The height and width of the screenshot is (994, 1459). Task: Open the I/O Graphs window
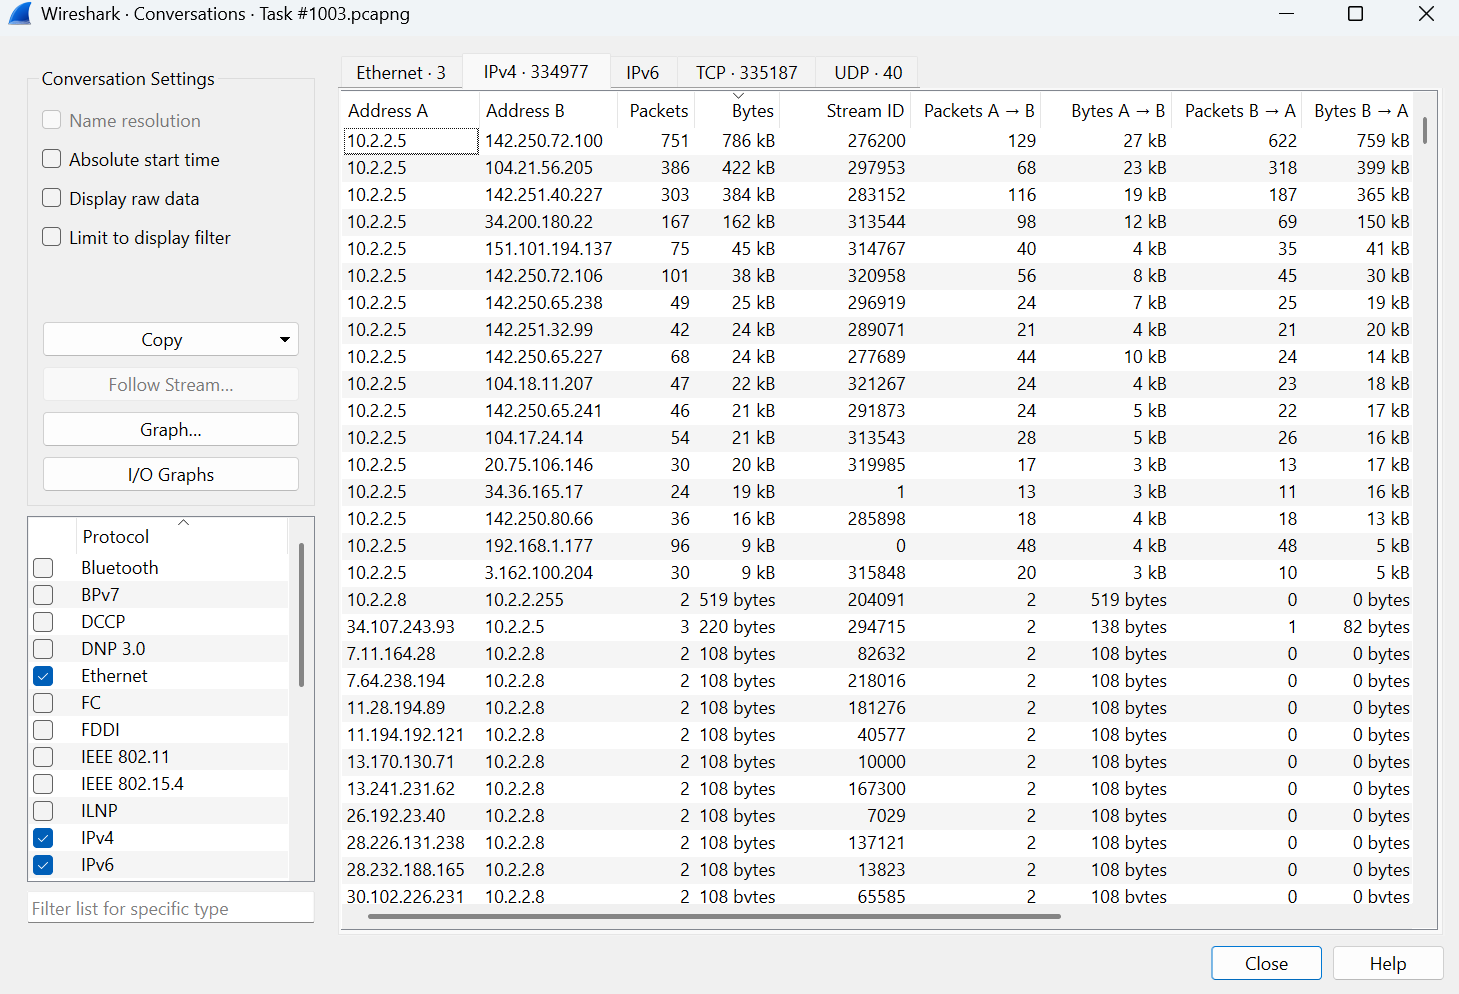tap(170, 474)
